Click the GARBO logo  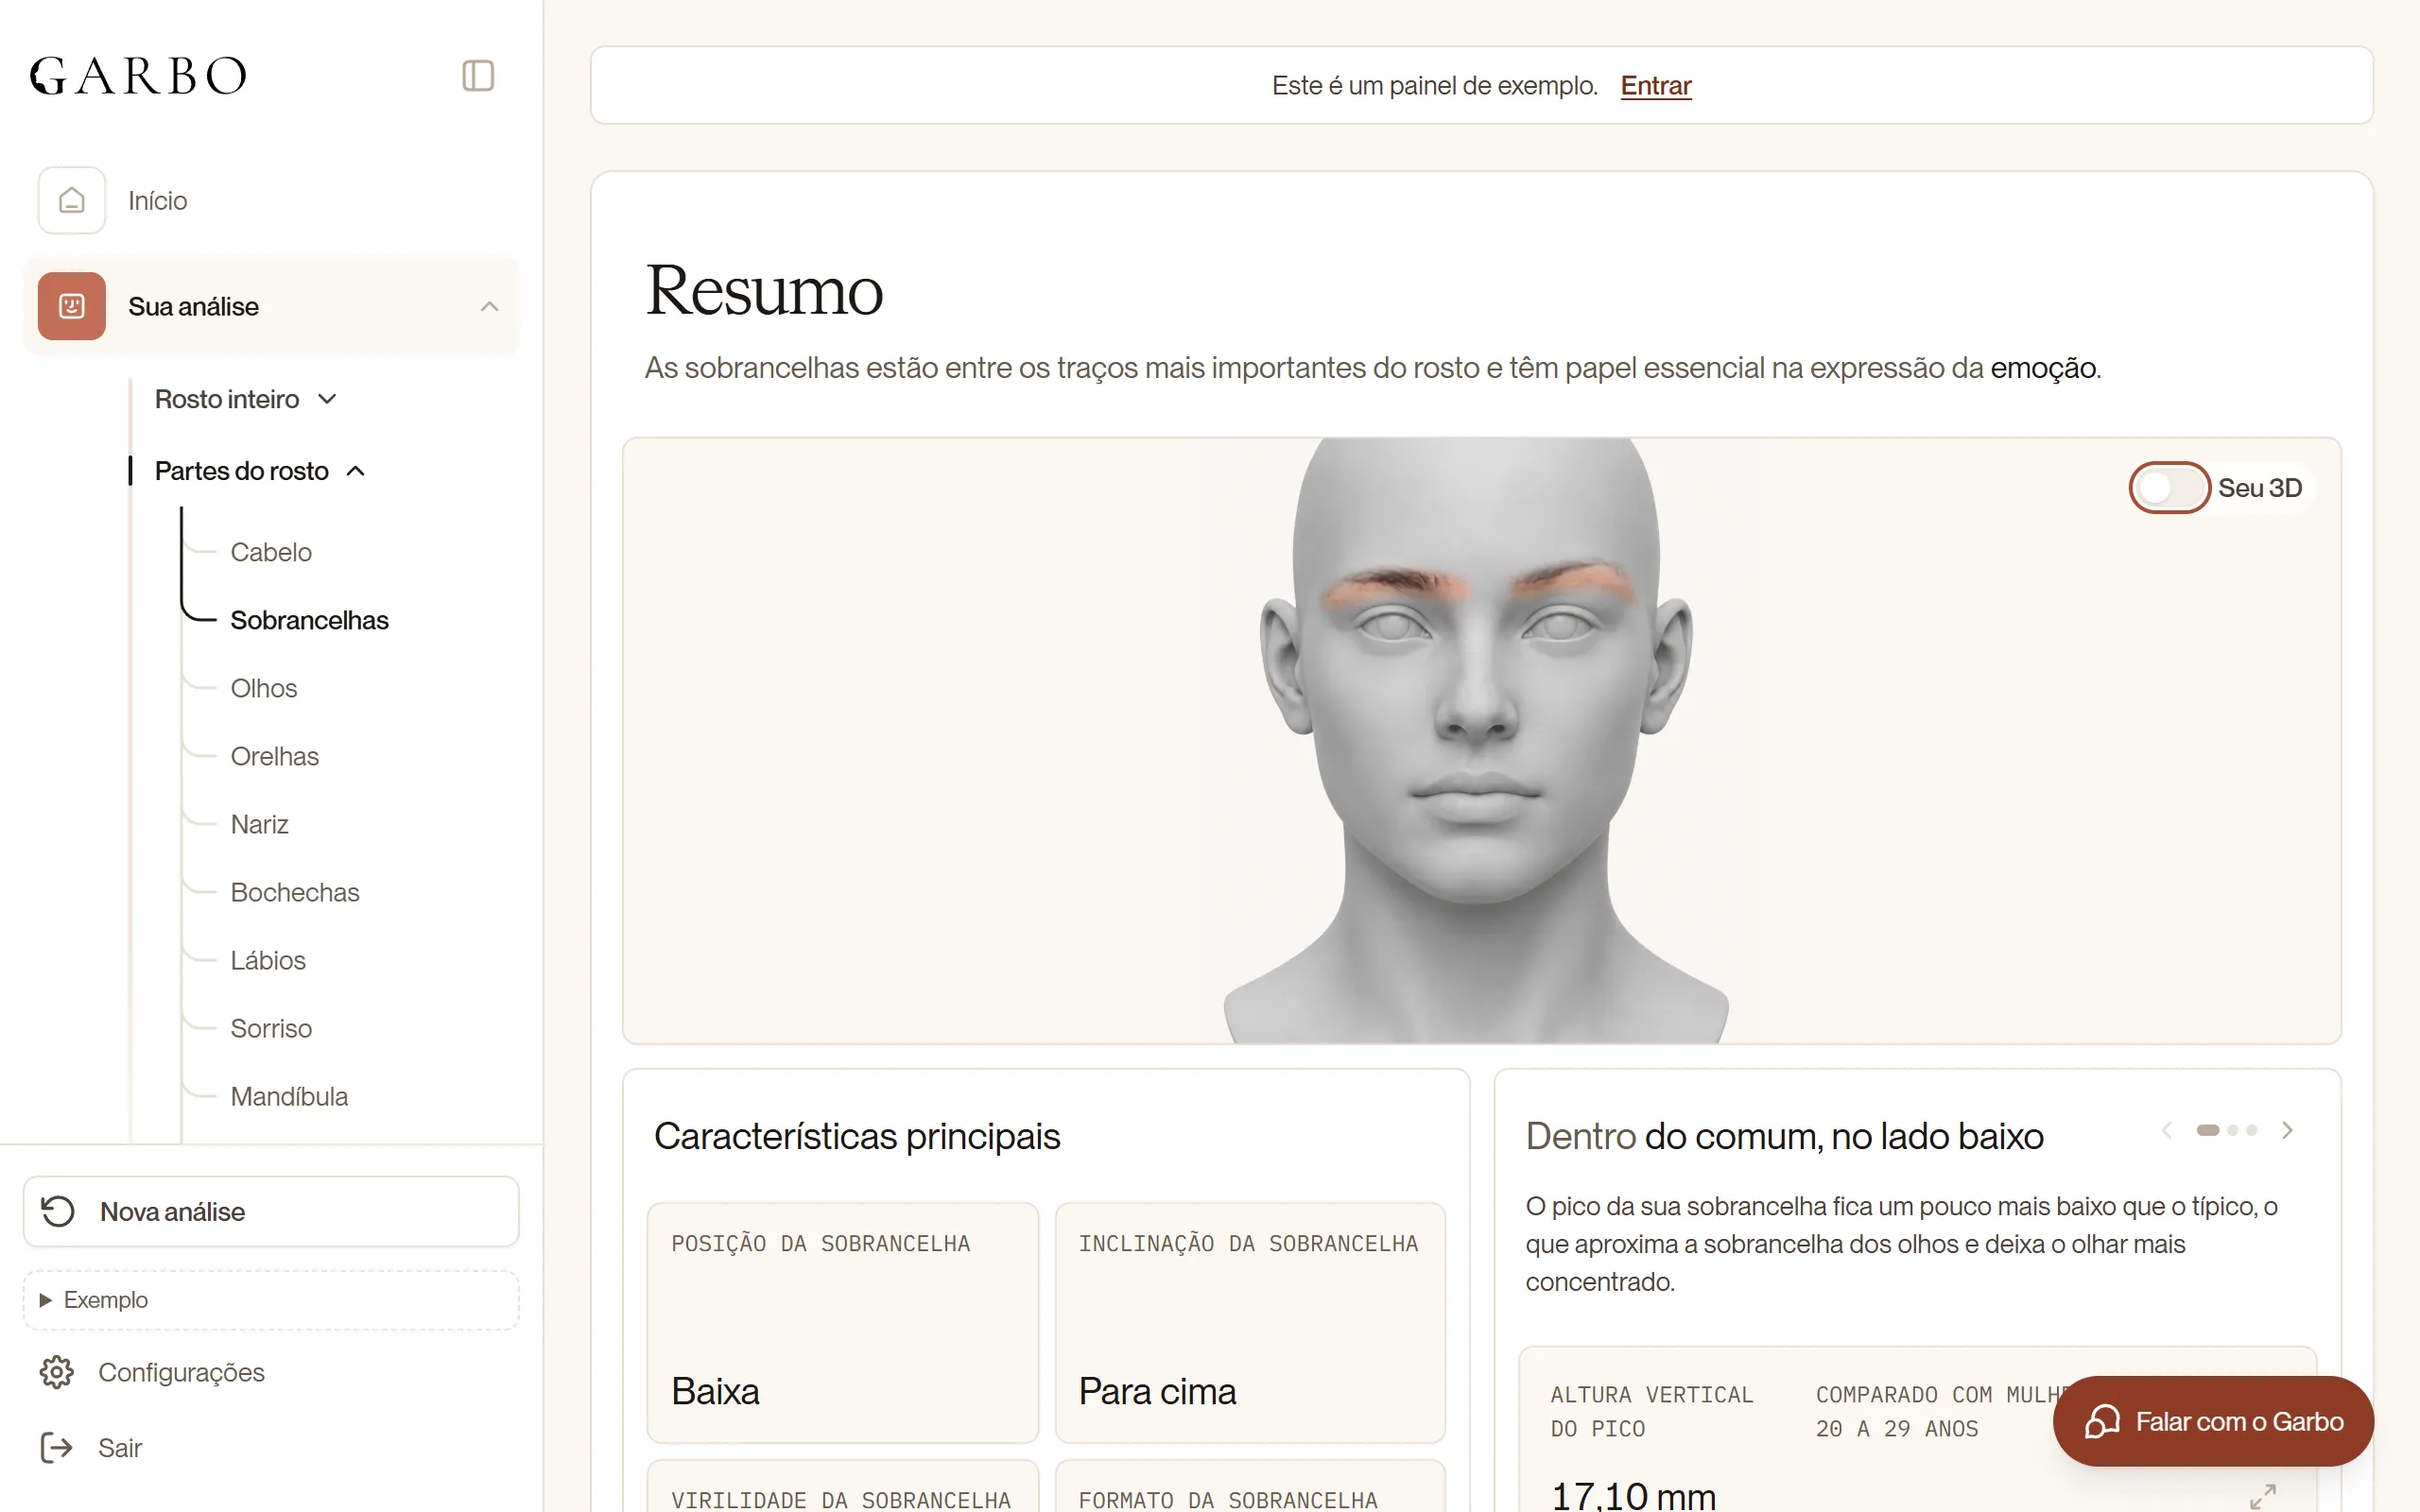pyautogui.click(x=138, y=76)
